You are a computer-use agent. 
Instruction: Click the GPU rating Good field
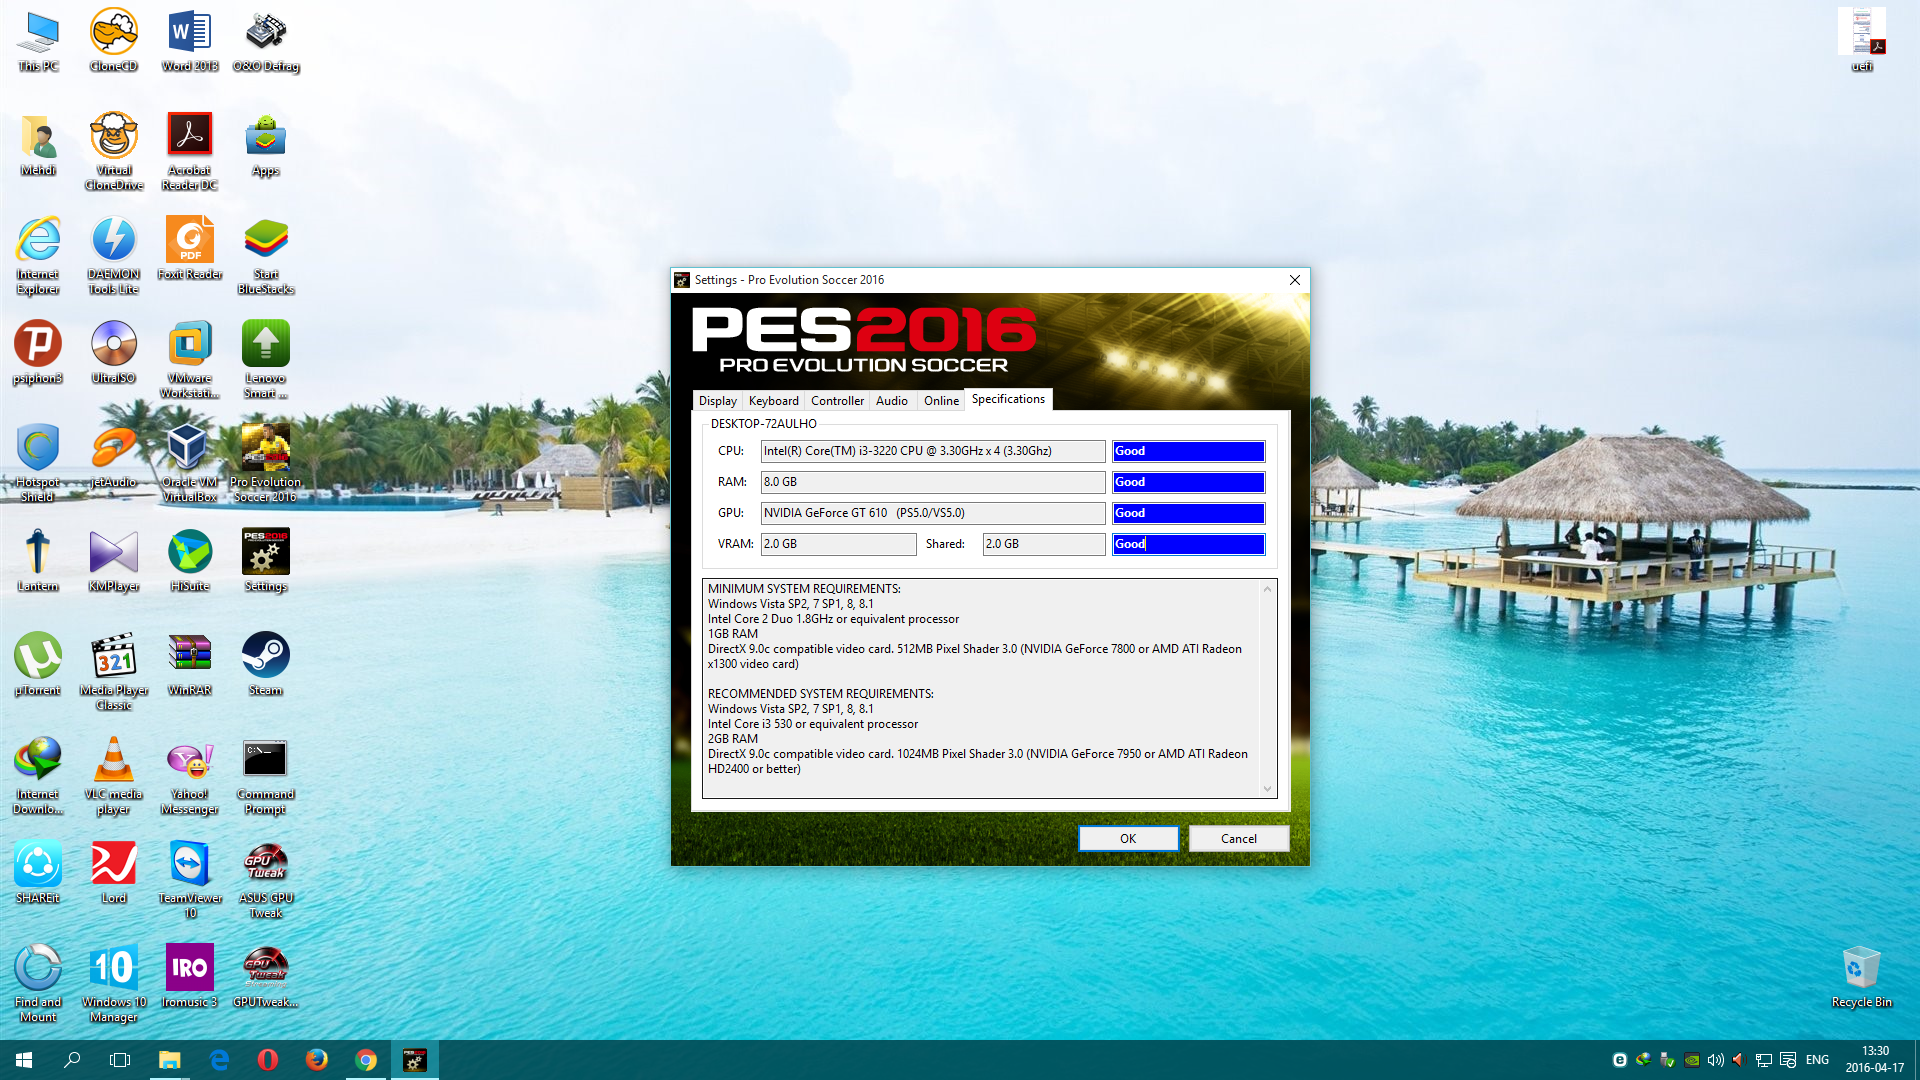click(1188, 513)
